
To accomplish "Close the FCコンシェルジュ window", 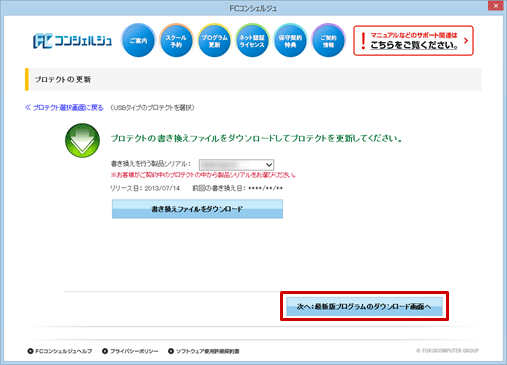I will (496, 6).
